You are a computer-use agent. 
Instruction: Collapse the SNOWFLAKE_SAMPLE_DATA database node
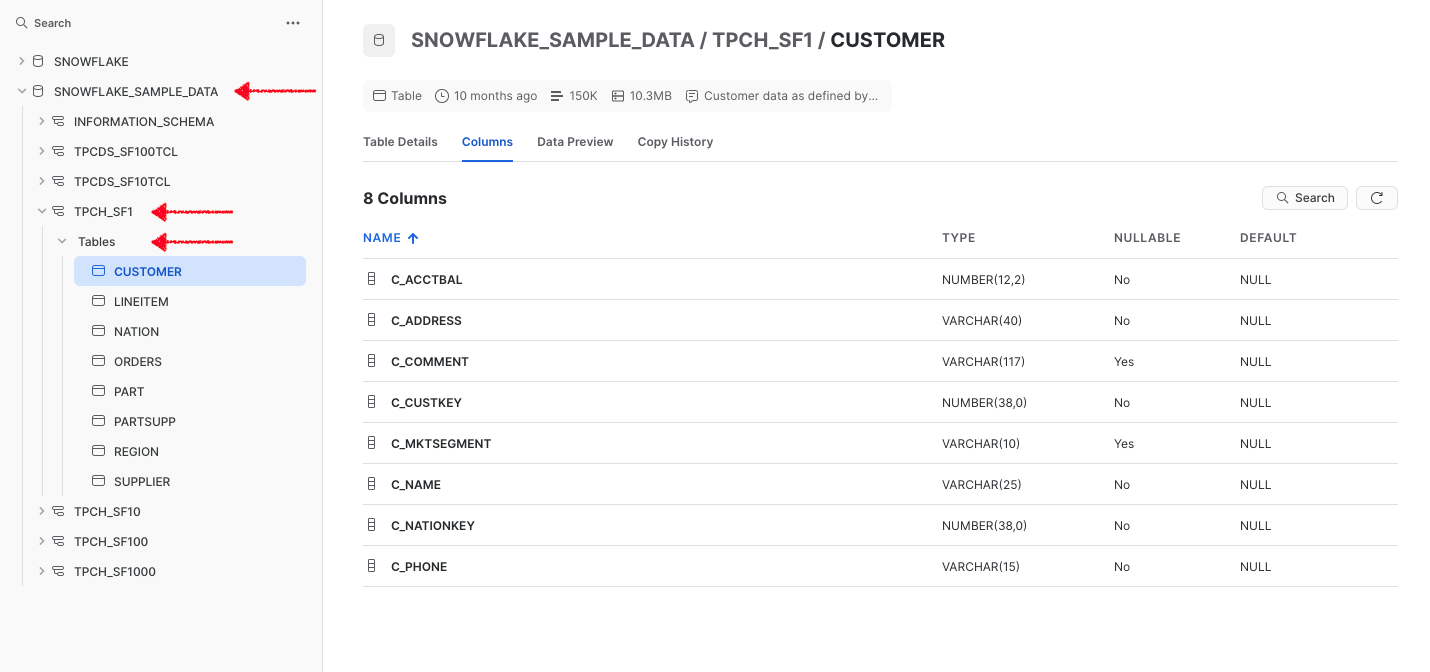point(22,91)
